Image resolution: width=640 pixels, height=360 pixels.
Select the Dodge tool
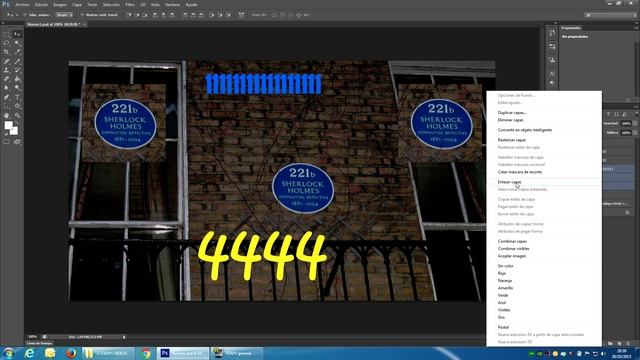pos(17,88)
